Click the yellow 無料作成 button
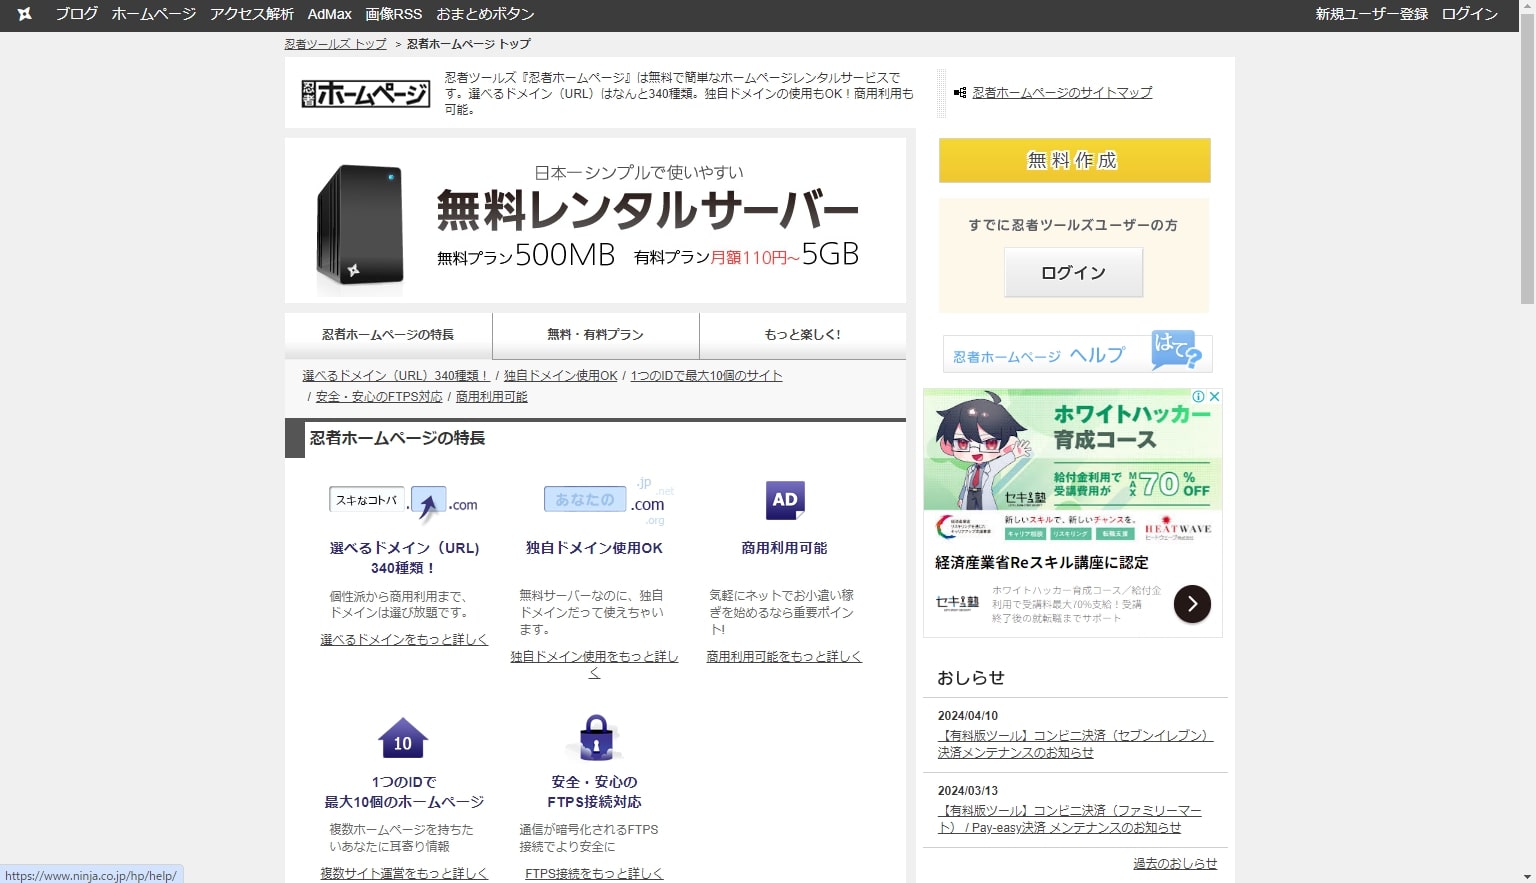1536x883 pixels. [1074, 160]
